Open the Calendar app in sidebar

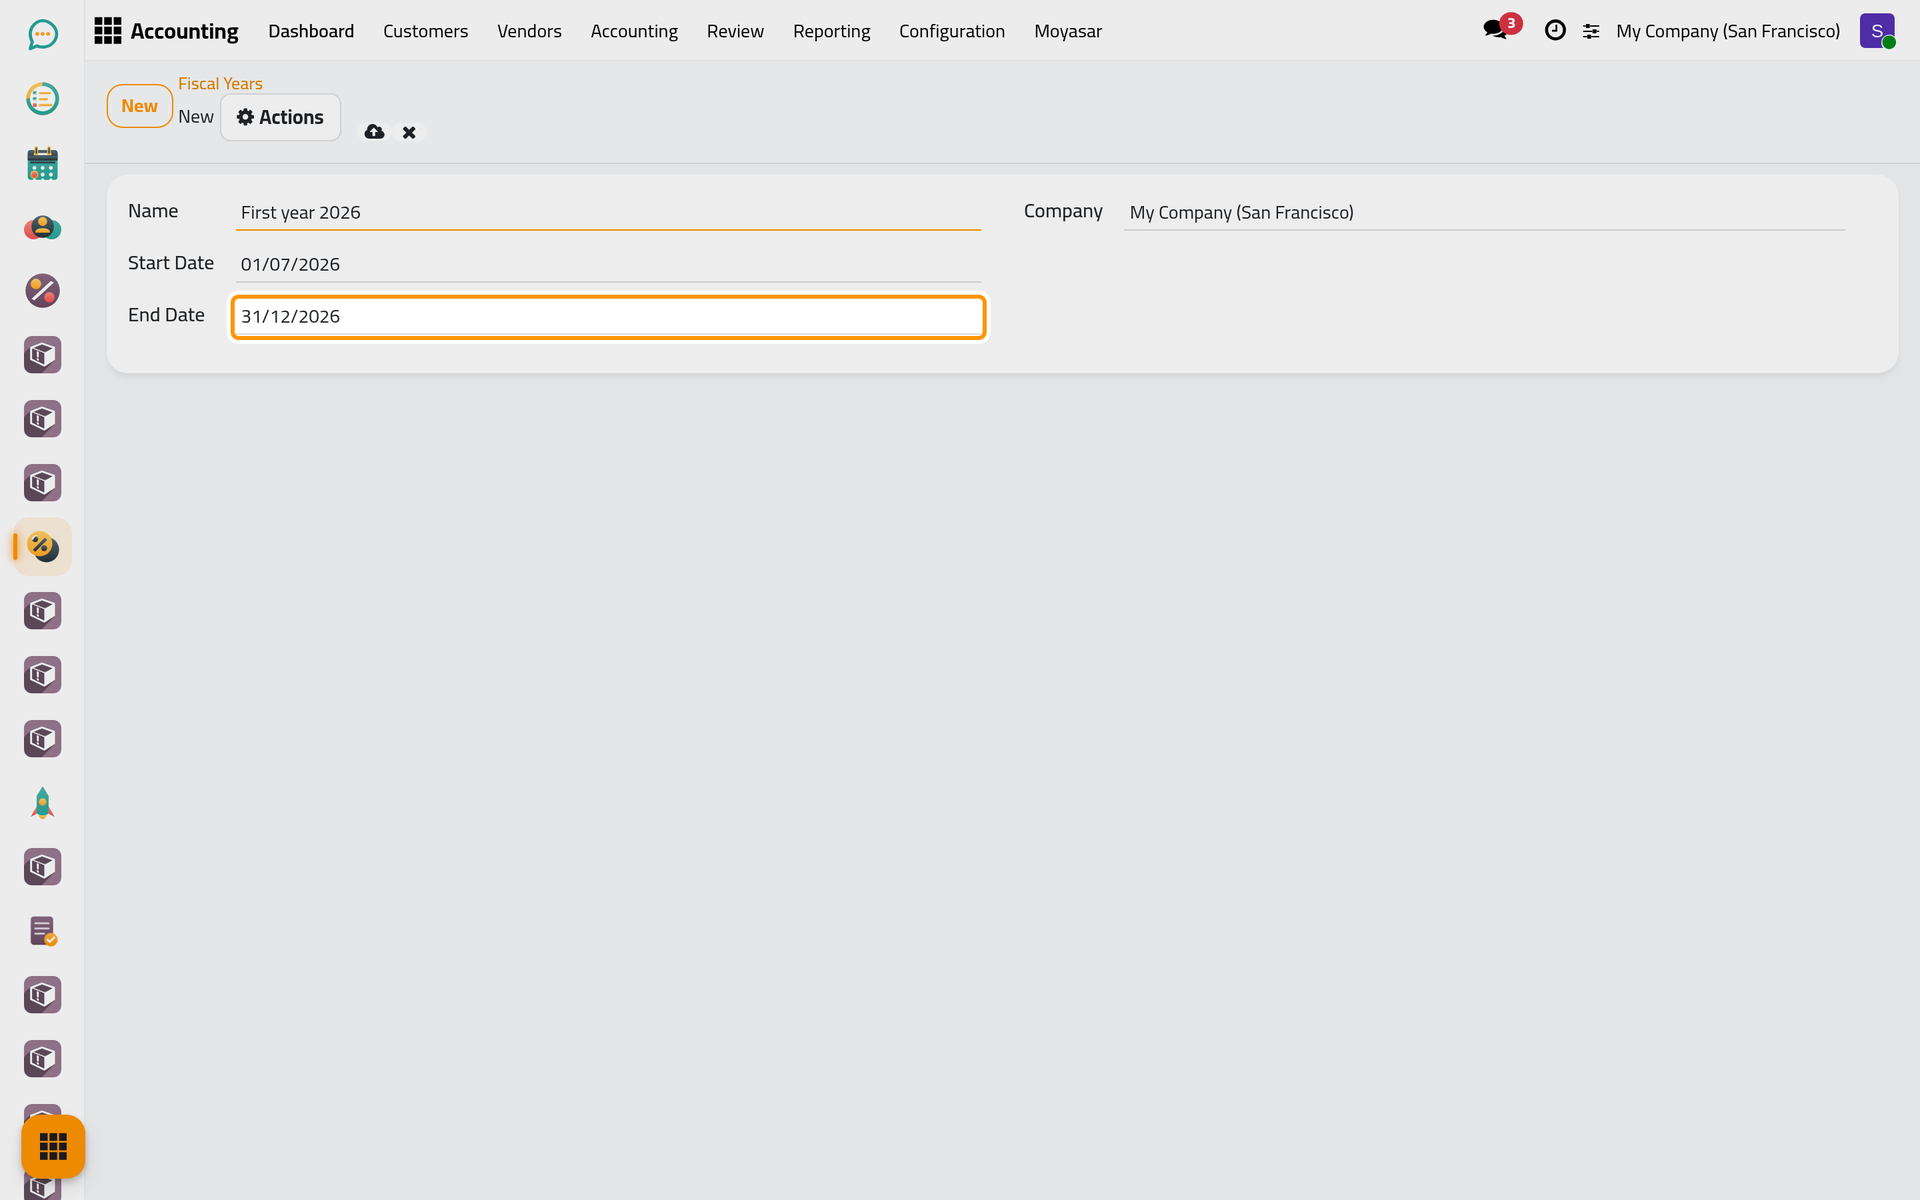[x=42, y=163]
